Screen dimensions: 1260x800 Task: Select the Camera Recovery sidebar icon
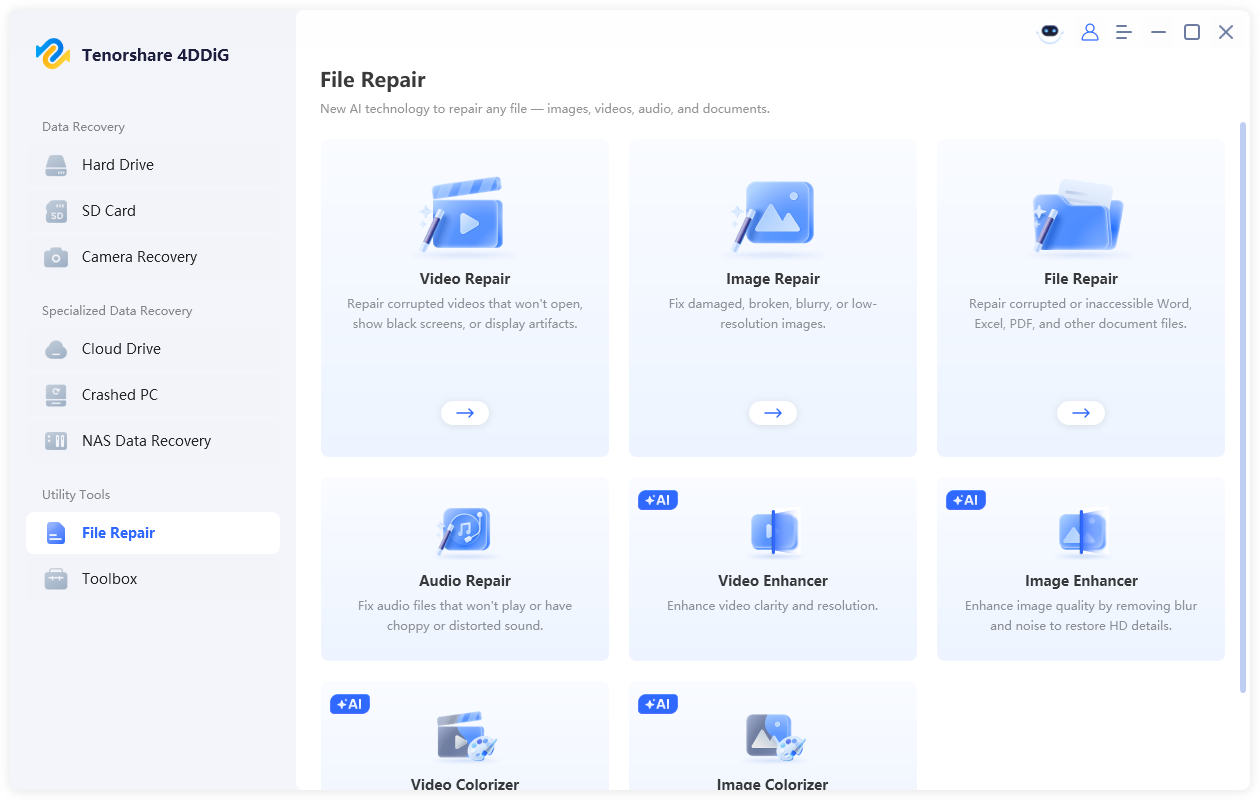[56, 257]
